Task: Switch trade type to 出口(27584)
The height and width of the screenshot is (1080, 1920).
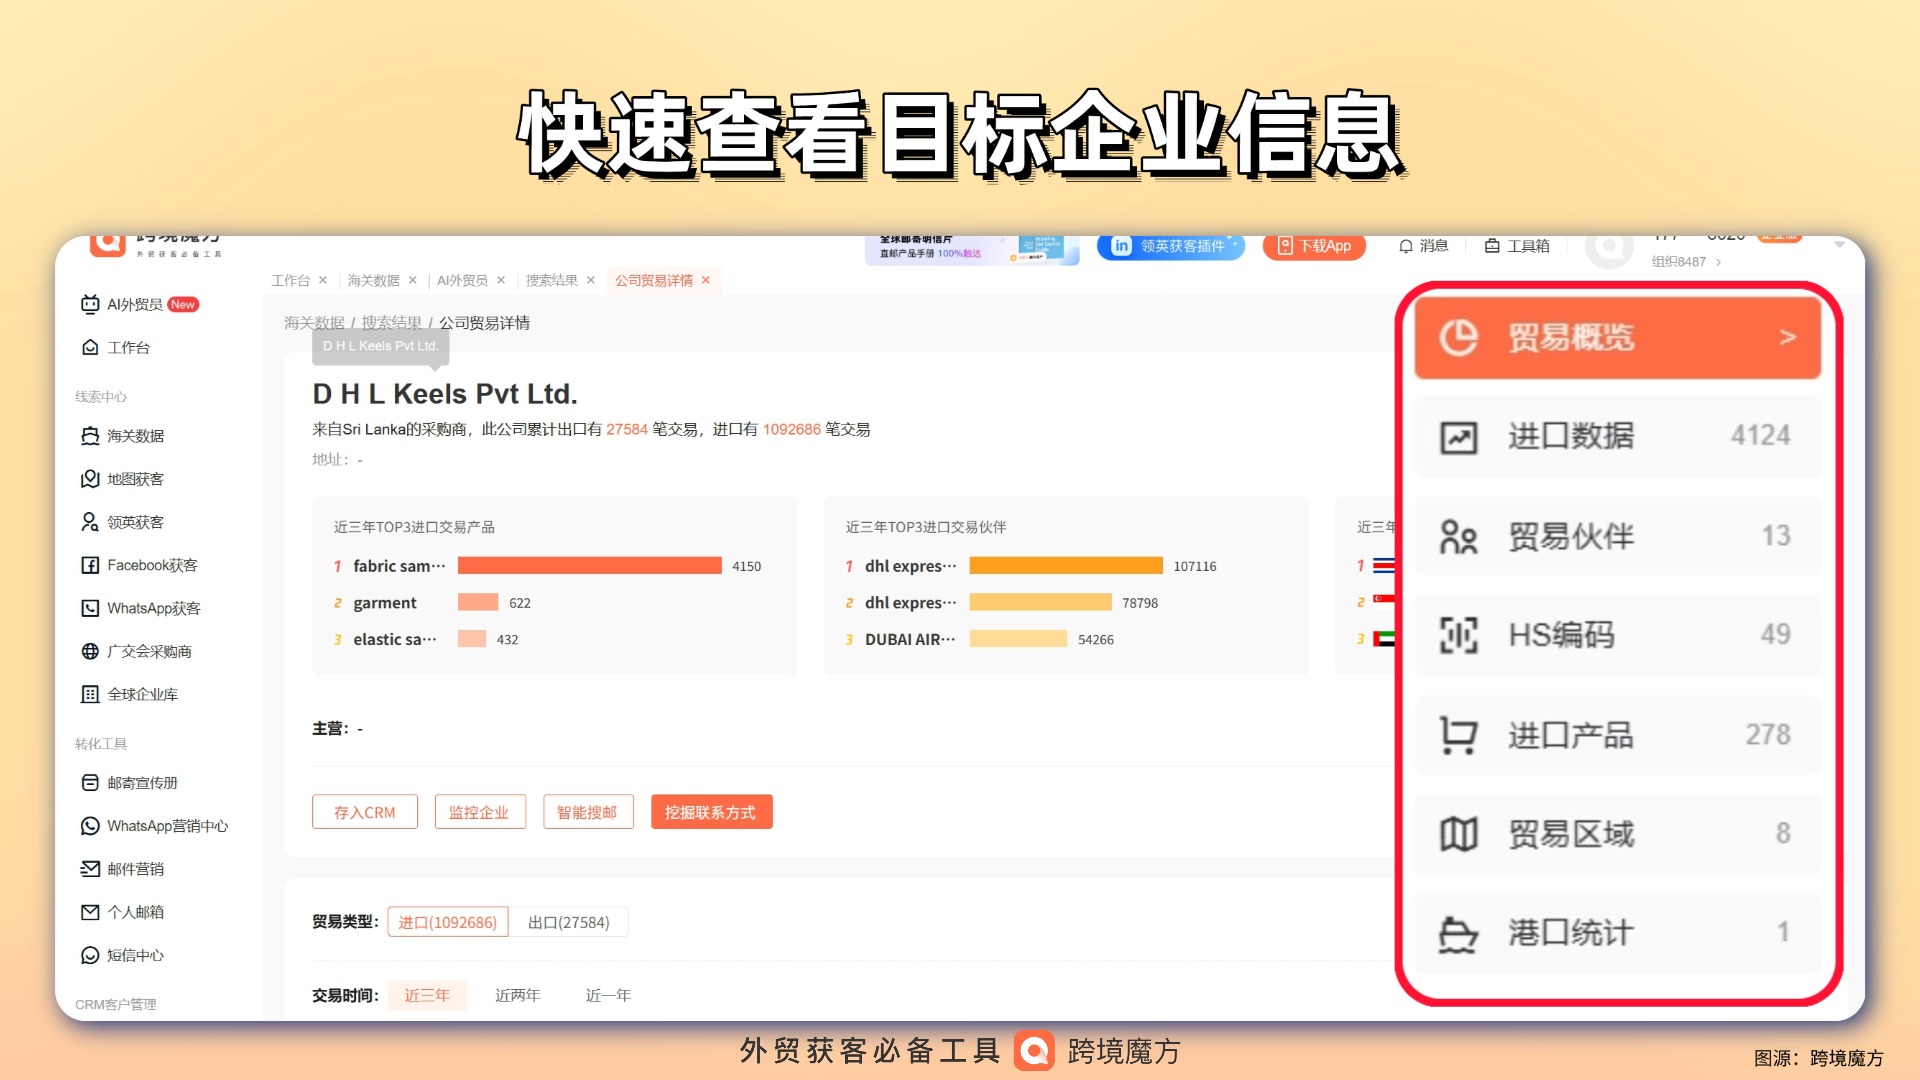Action: (568, 922)
